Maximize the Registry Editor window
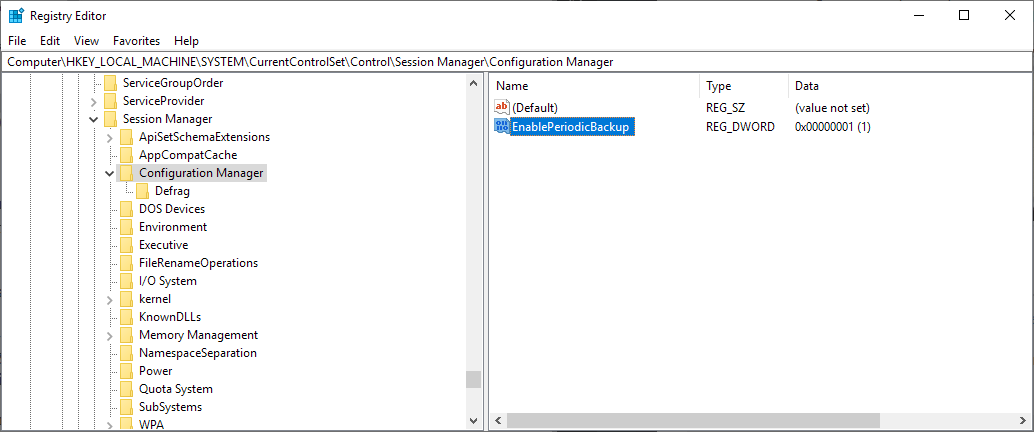 click(x=963, y=16)
